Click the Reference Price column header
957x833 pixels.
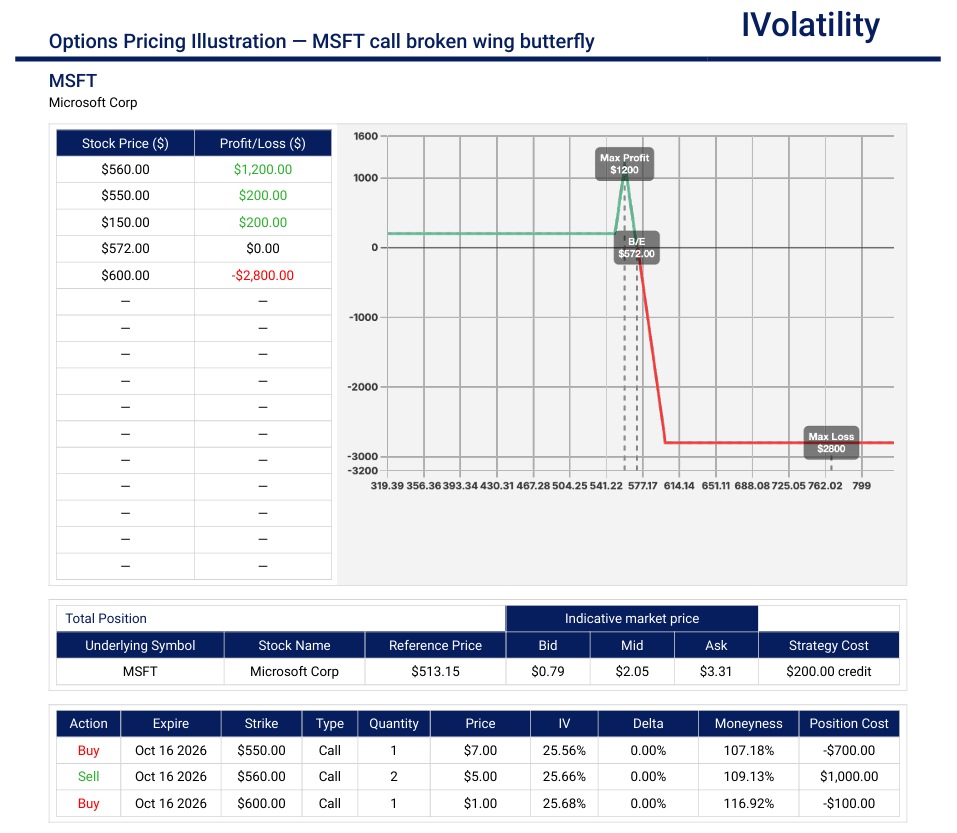(x=435, y=645)
